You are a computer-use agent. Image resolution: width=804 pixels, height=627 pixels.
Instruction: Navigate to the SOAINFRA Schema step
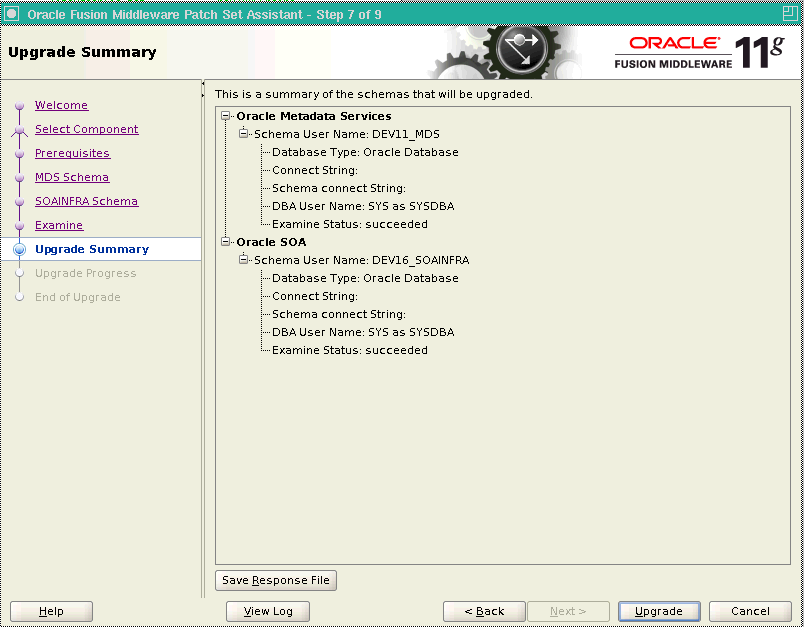click(87, 201)
